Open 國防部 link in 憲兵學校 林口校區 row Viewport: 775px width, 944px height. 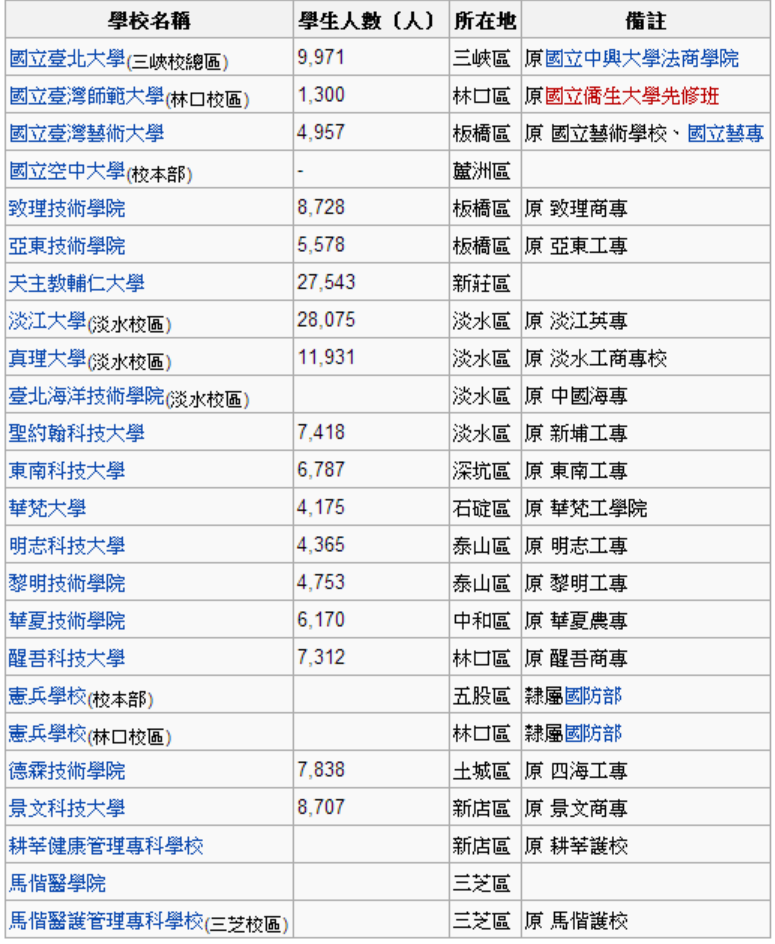pyautogui.click(x=593, y=733)
